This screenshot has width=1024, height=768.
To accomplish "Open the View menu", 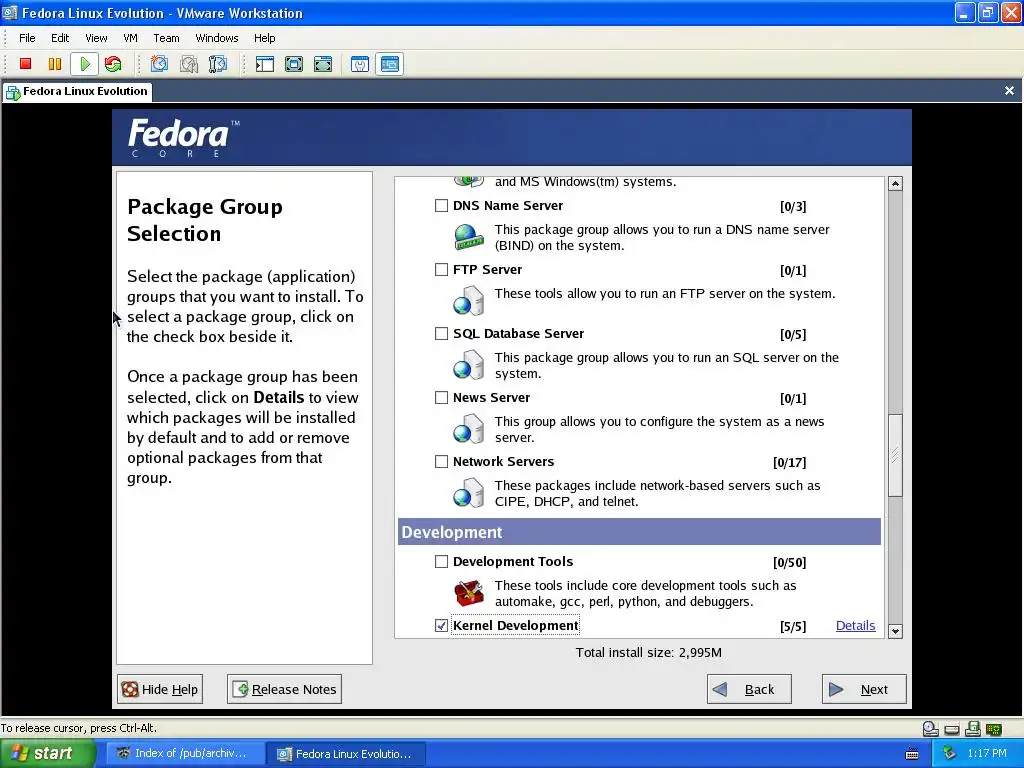I will (96, 38).
